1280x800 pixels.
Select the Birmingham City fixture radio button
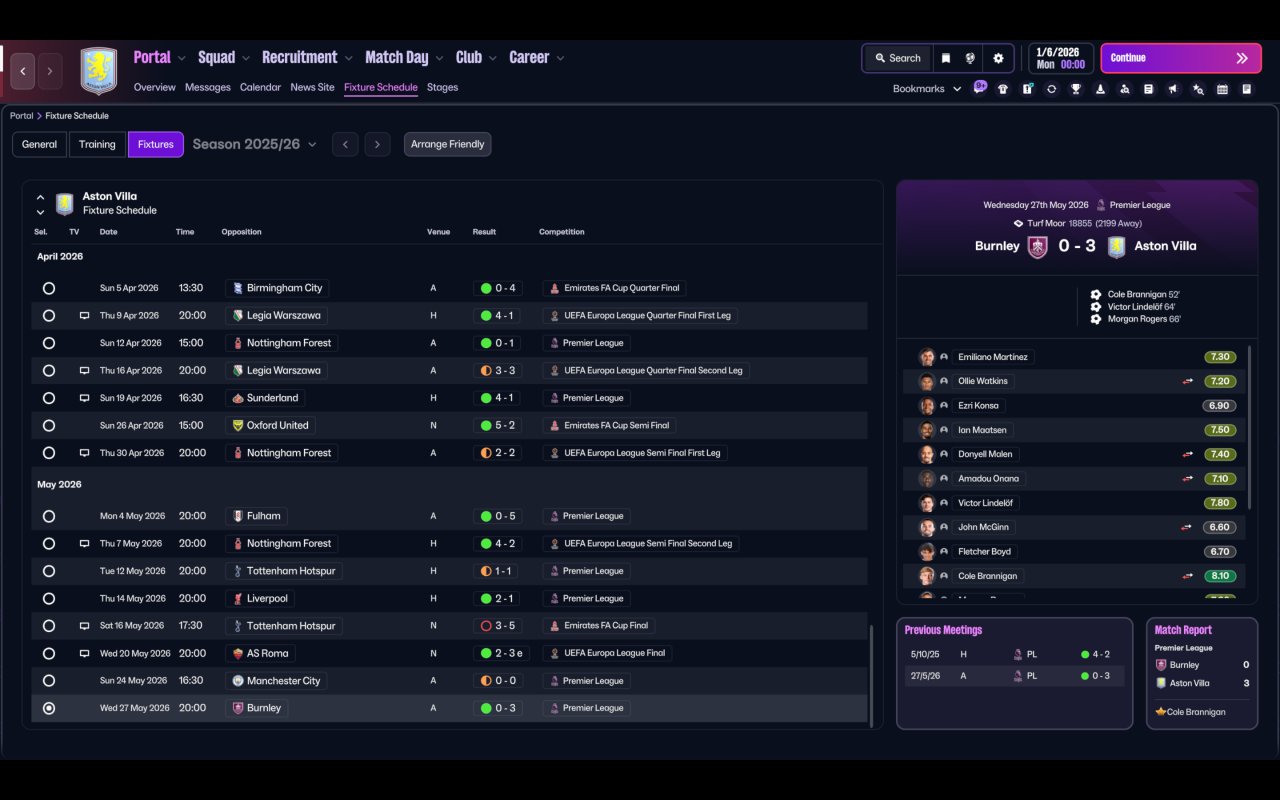(49, 288)
